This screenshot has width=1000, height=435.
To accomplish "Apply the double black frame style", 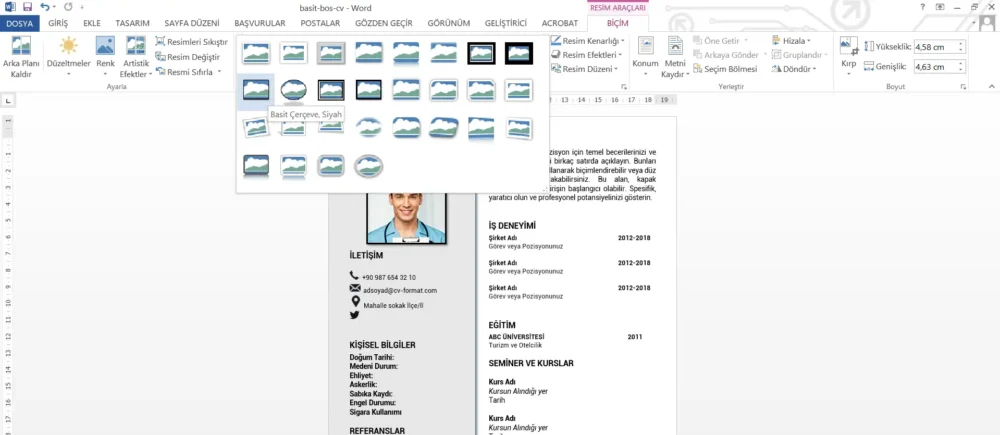I will 482,53.
